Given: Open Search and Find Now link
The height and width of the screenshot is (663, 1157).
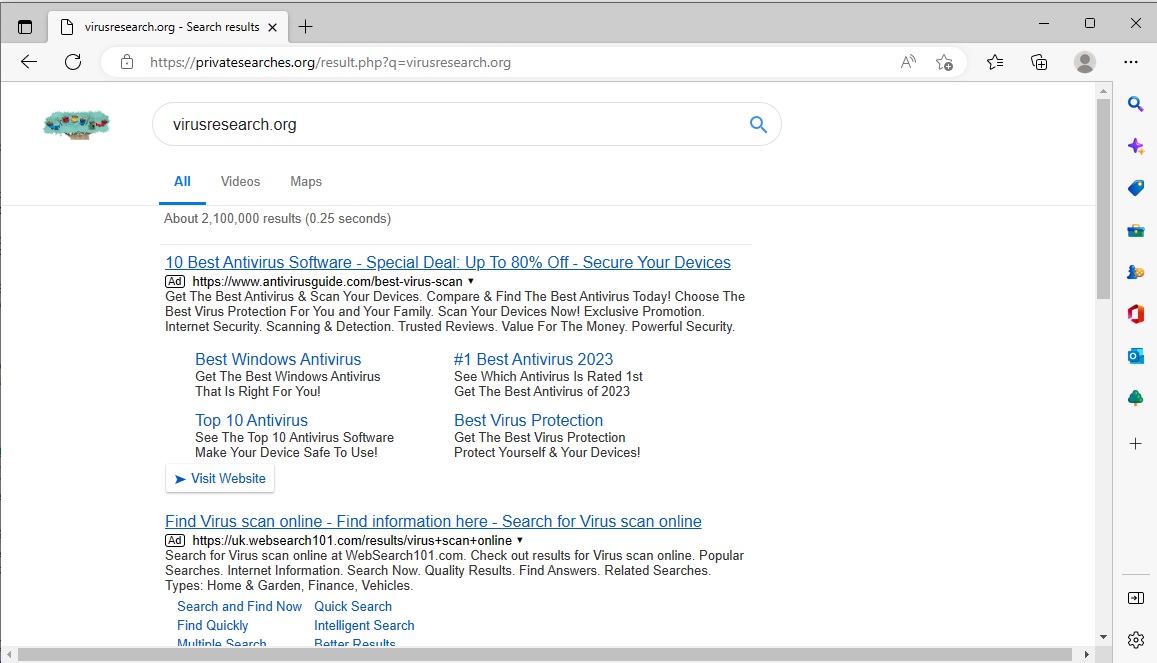Looking at the screenshot, I should coord(239,606).
